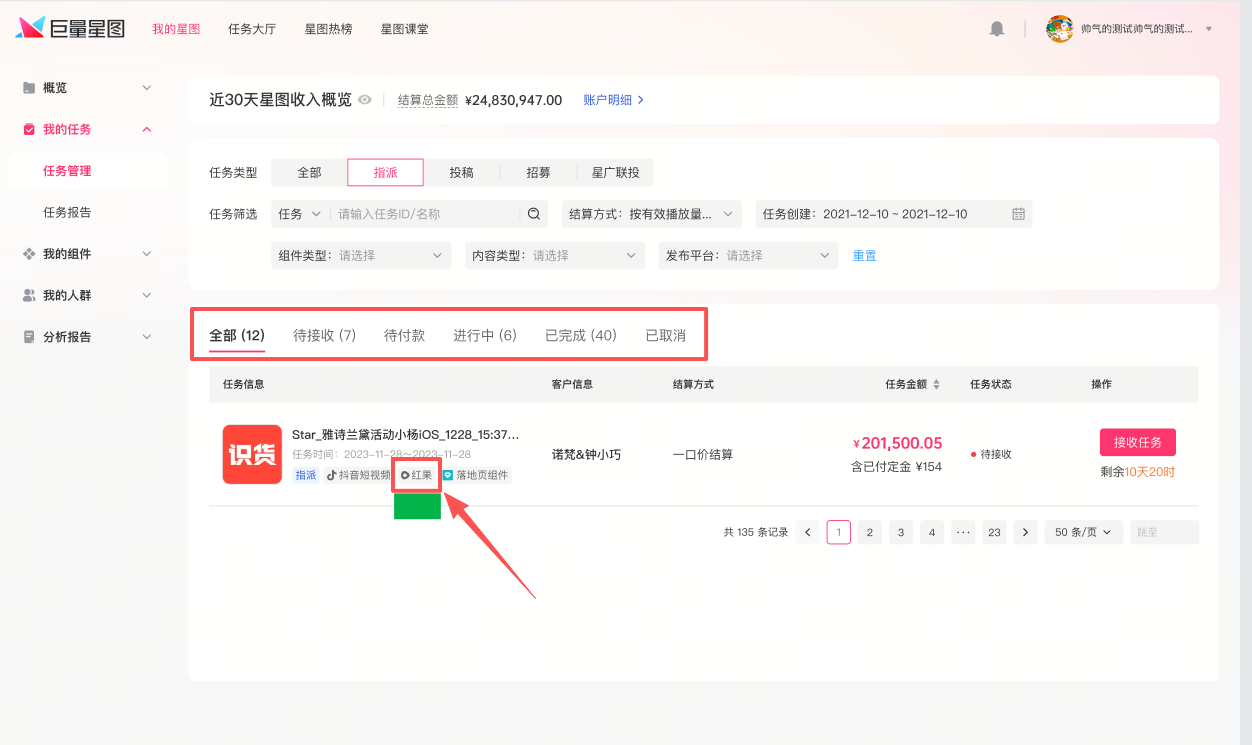Toggle income visibility eye icon
The height and width of the screenshot is (745, 1252).
coord(365,100)
